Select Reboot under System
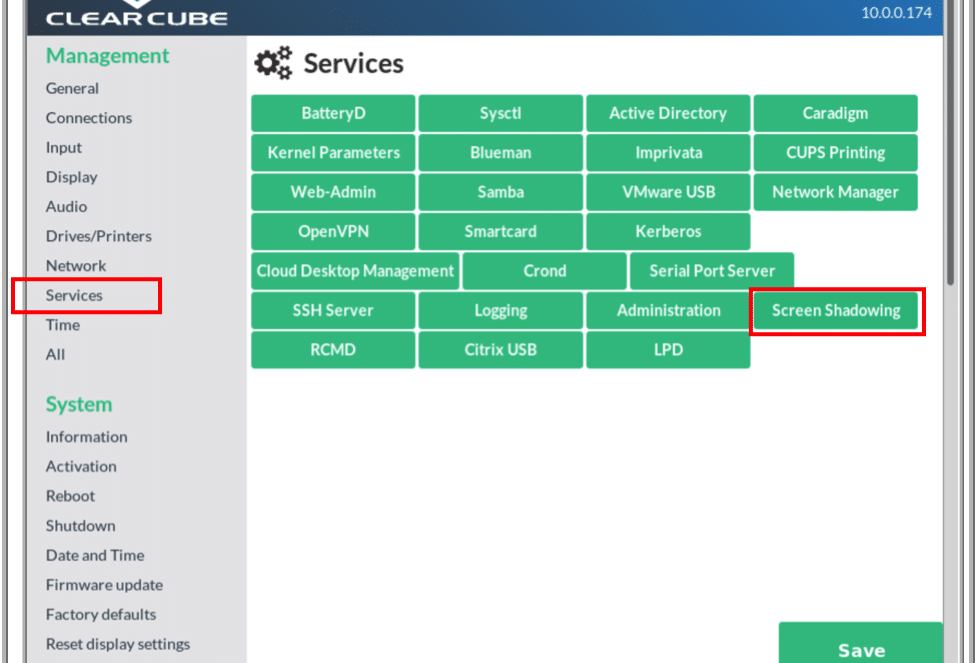This screenshot has height=663, width=975. coord(70,496)
